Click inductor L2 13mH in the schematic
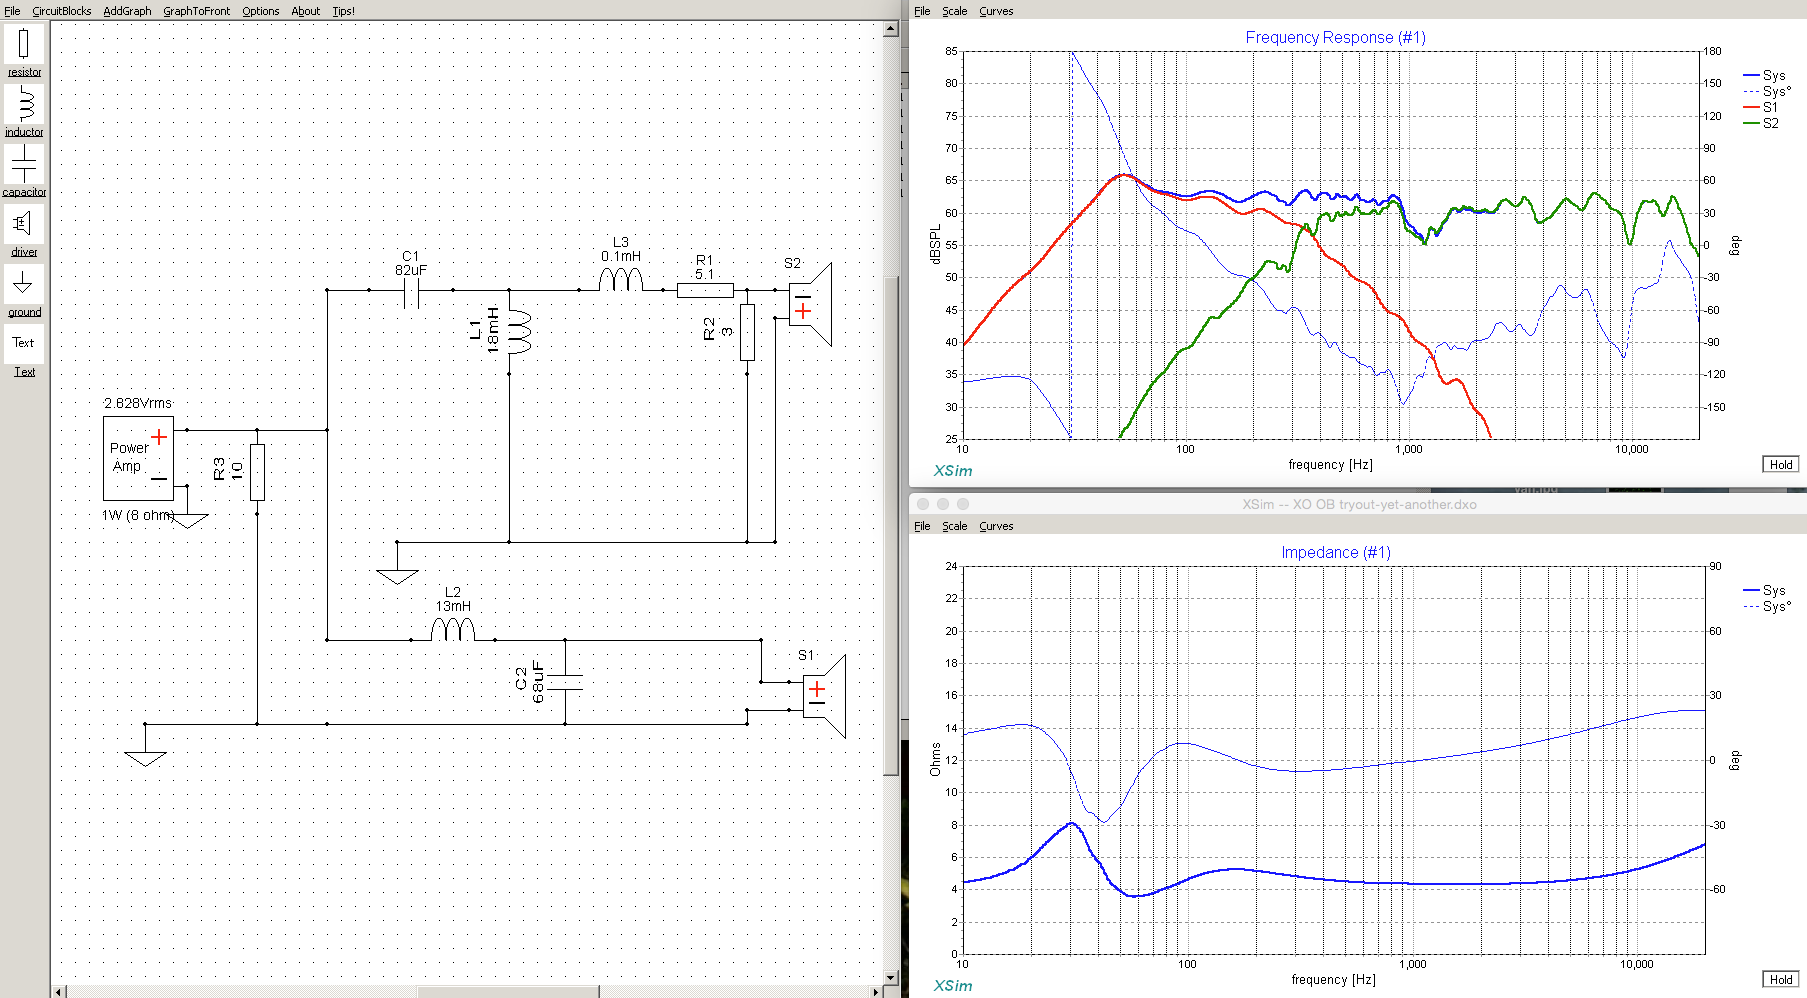This screenshot has height=998, width=1807. pyautogui.click(x=453, y=628)
